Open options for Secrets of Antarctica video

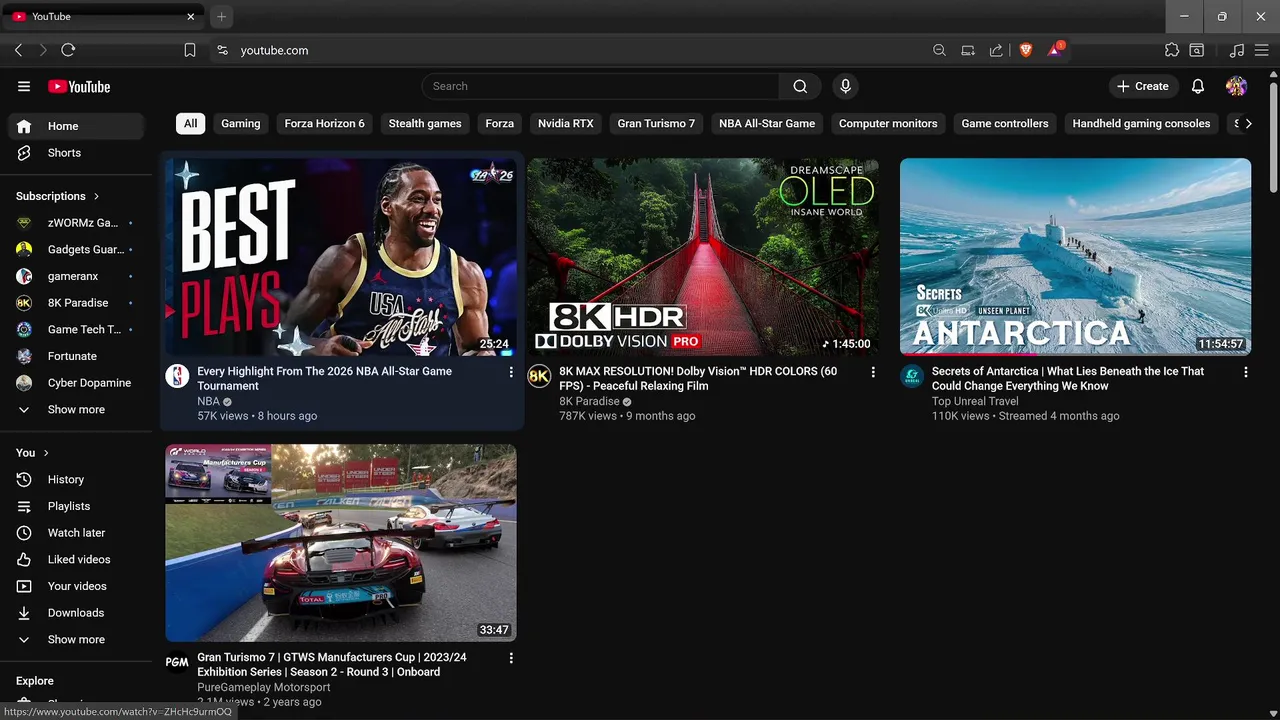point(1246,372)
